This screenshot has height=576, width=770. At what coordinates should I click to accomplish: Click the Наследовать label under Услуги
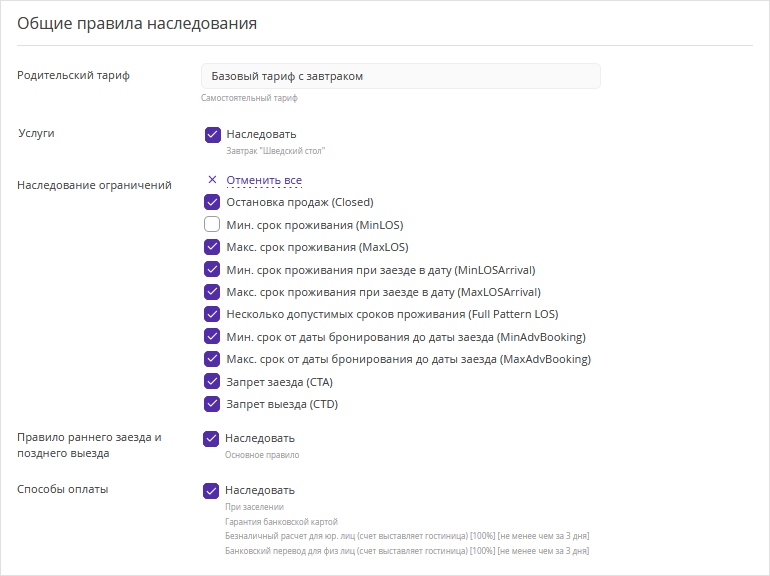[261, 134]
